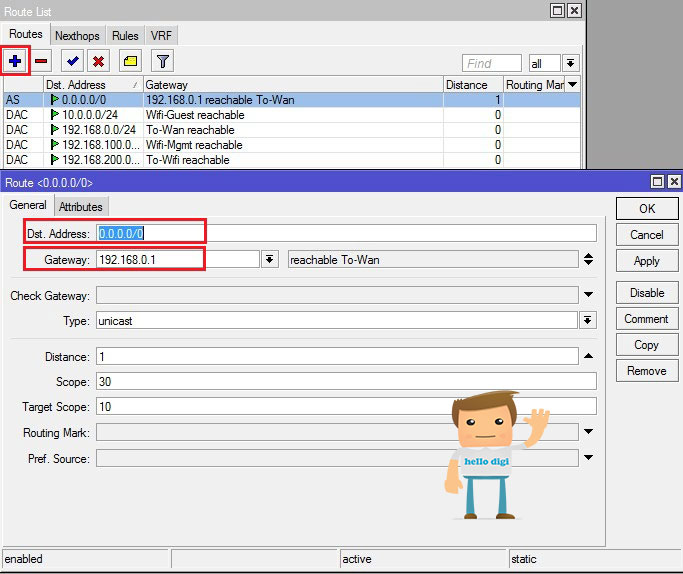Expand the Pref. Source field arrow
This screenshot has height=574, width=683.
tap(588, 458)
